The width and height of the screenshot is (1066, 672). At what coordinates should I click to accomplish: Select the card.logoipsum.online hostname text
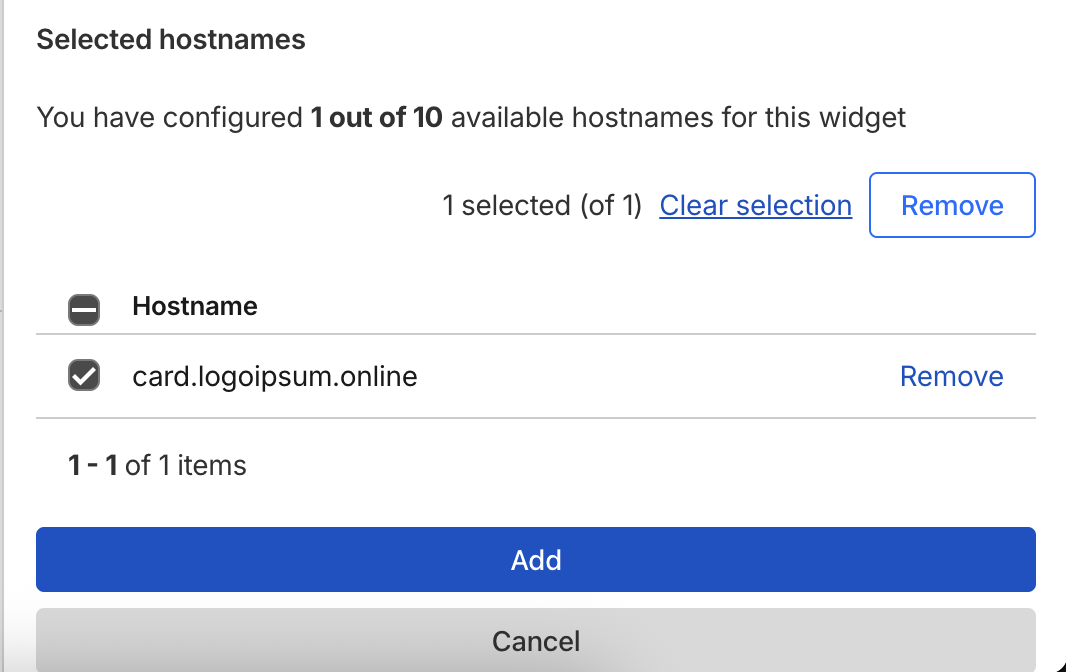[274, 376]
